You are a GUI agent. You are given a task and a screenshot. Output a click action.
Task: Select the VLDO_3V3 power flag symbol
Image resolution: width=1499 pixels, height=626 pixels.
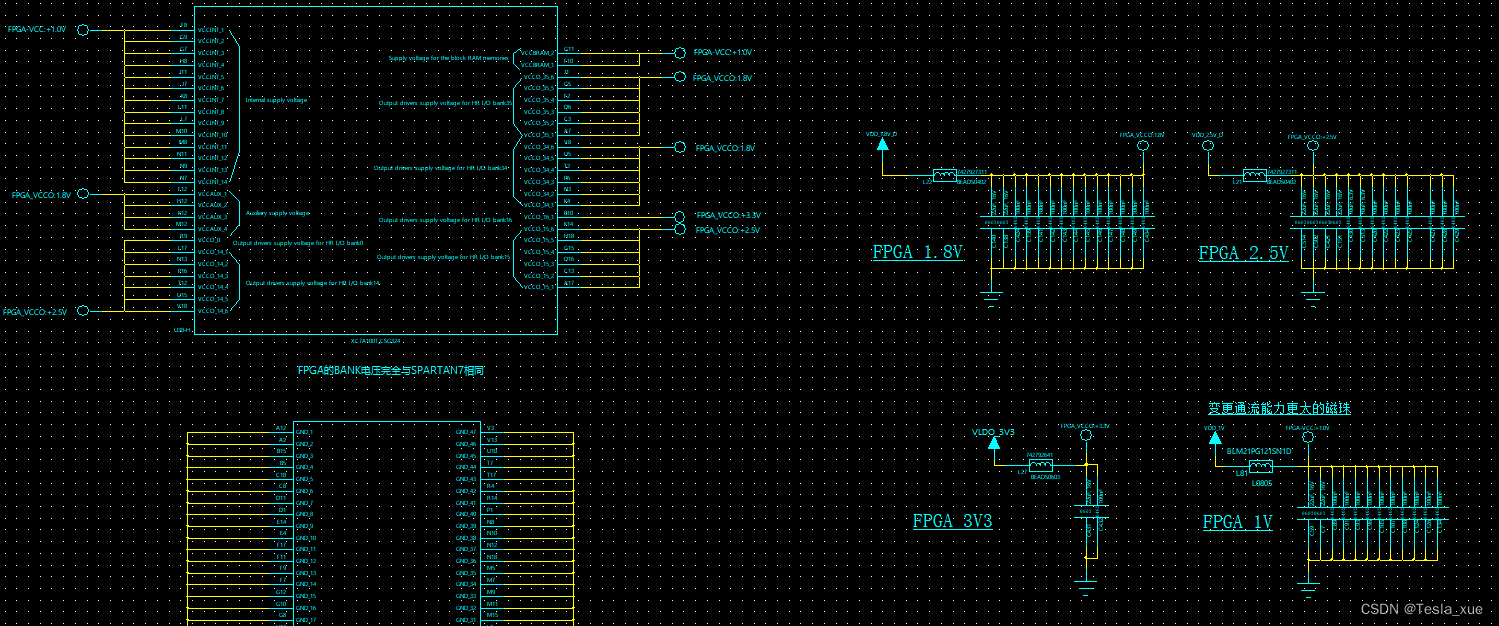point(994,444)
